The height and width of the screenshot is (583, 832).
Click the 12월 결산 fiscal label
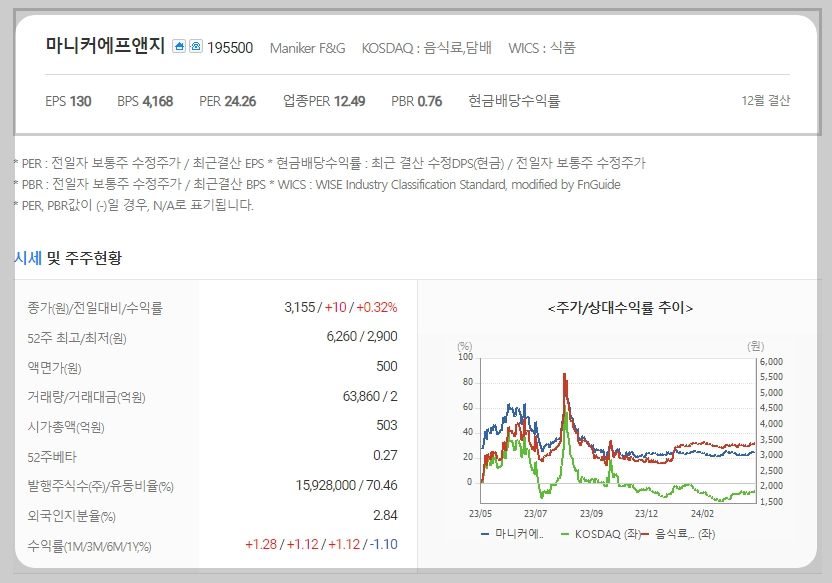(x=766, y=101)
